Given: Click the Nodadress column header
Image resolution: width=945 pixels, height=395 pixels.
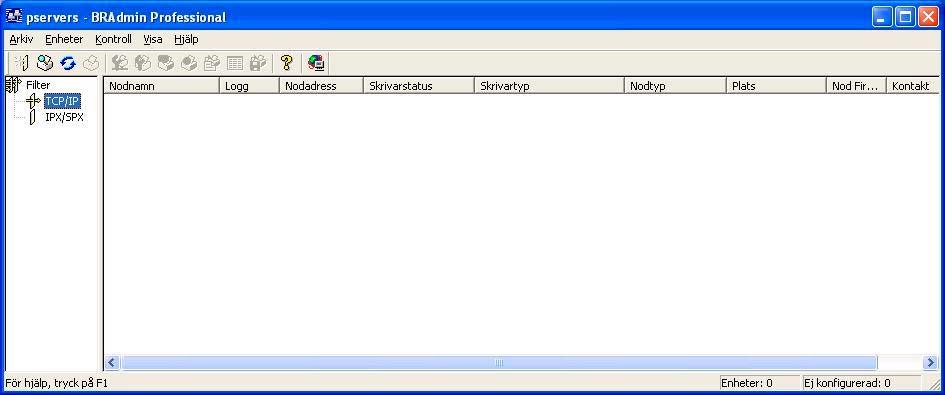Looking at the screenshot, I should coord(321,86).
